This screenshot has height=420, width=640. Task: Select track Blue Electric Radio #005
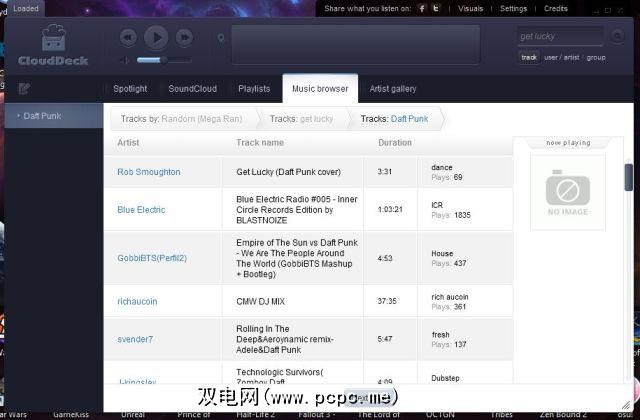297,210
